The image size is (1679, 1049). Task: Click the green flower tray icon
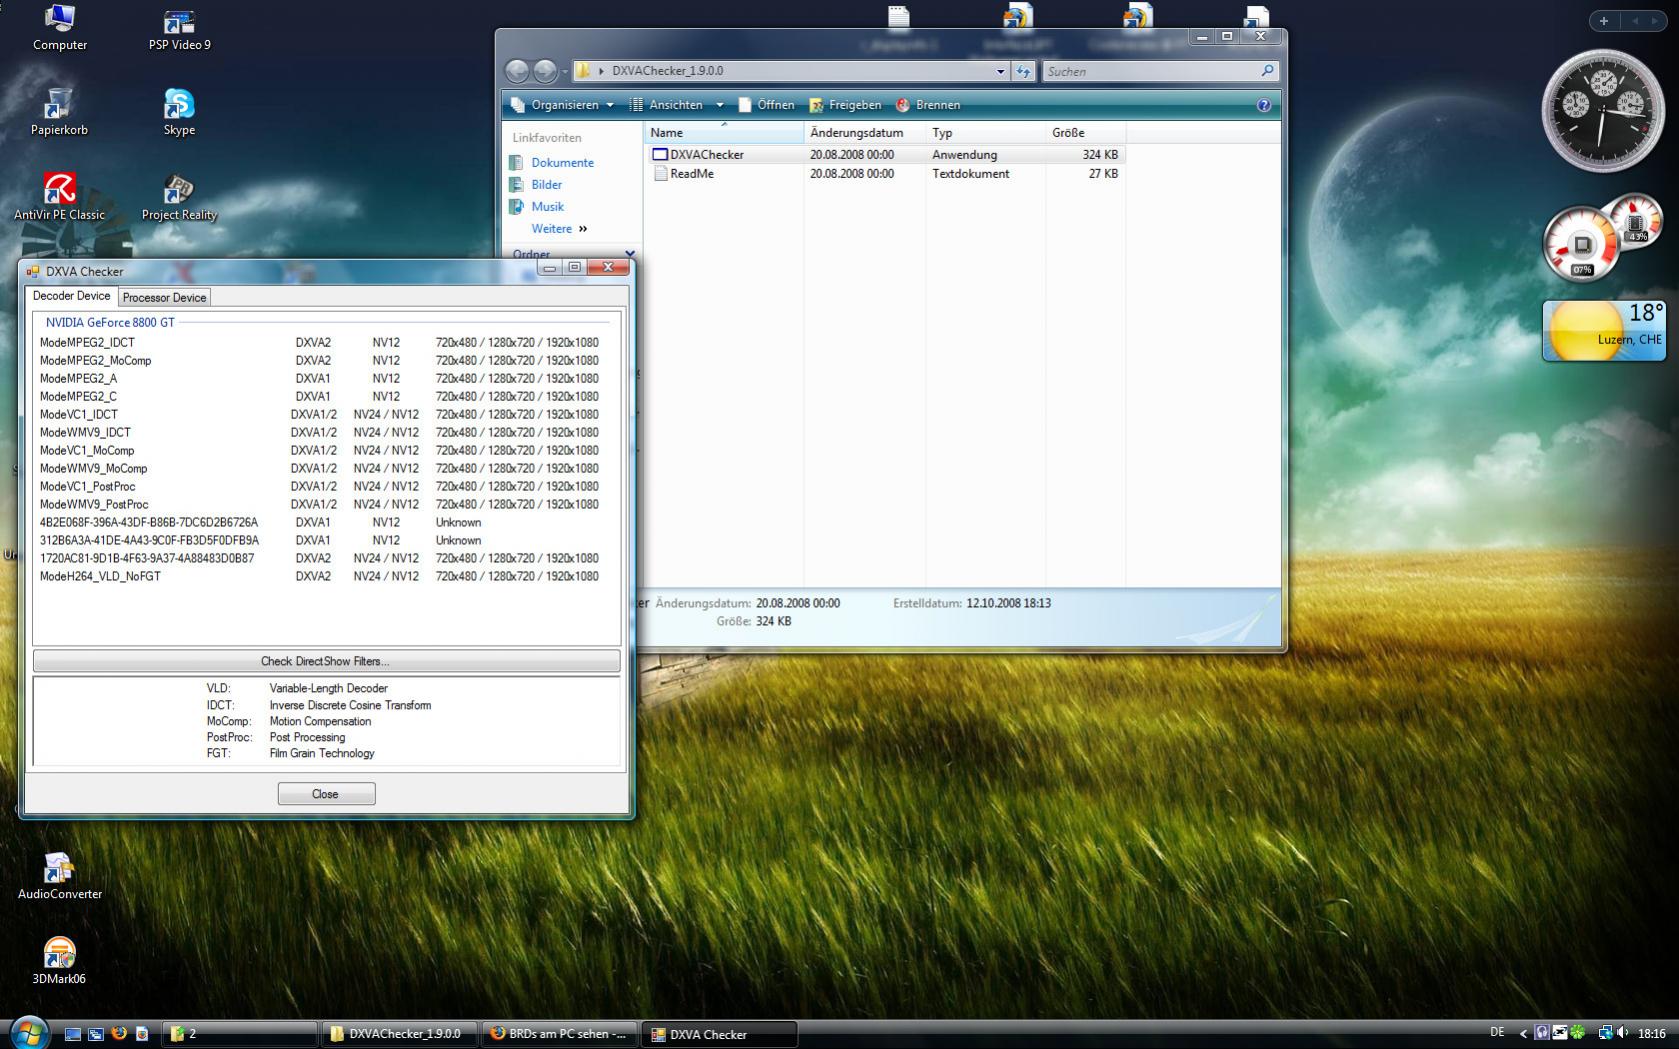[1577, 1033]
